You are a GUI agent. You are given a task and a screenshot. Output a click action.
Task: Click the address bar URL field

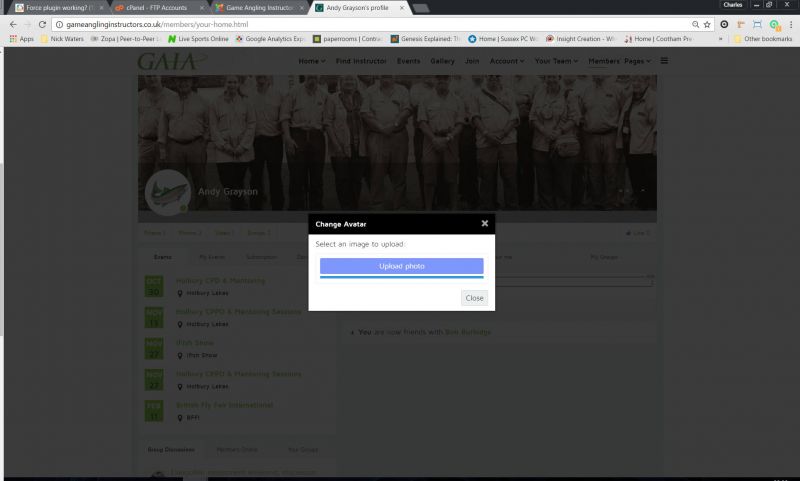[x=372, y=24]
